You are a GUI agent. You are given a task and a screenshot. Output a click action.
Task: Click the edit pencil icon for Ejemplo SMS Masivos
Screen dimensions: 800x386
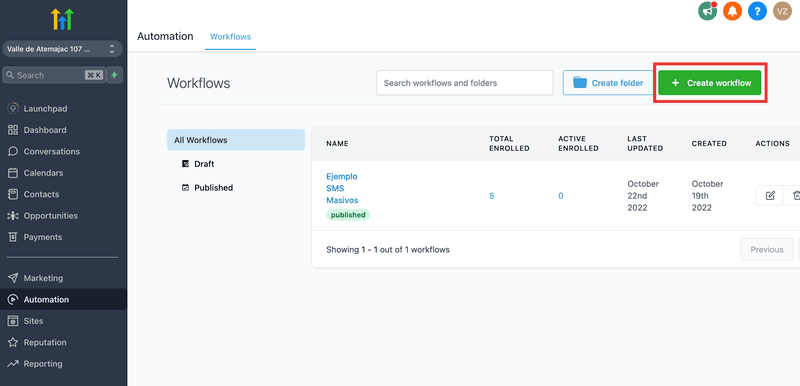770,195
